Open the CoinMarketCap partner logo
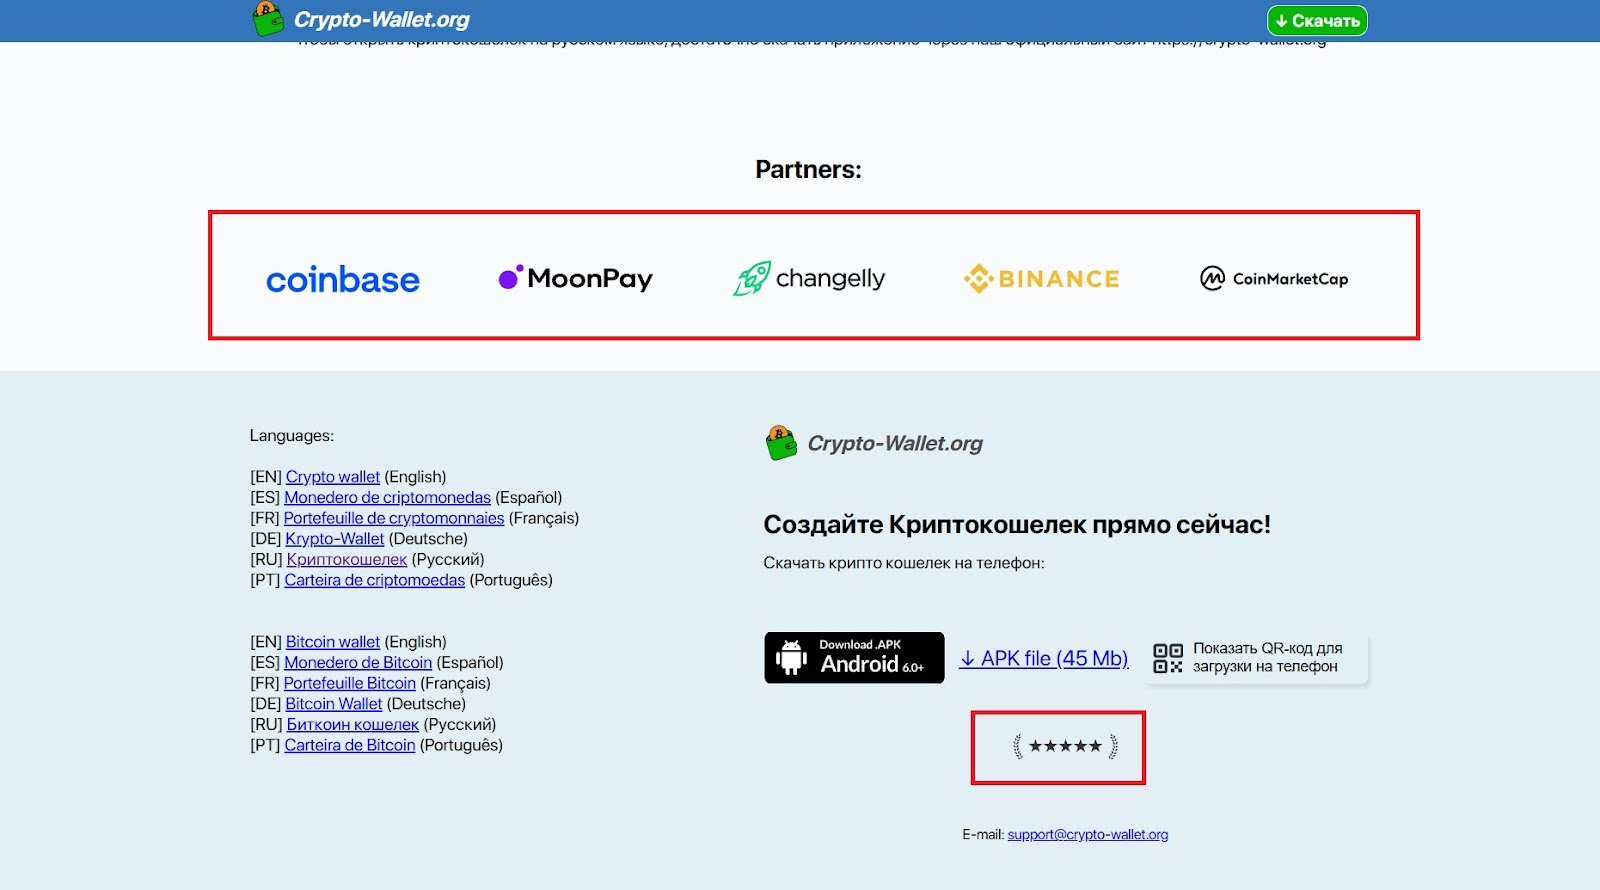The width and height of the screenshot is (1600, 890). pos(1274,278)
